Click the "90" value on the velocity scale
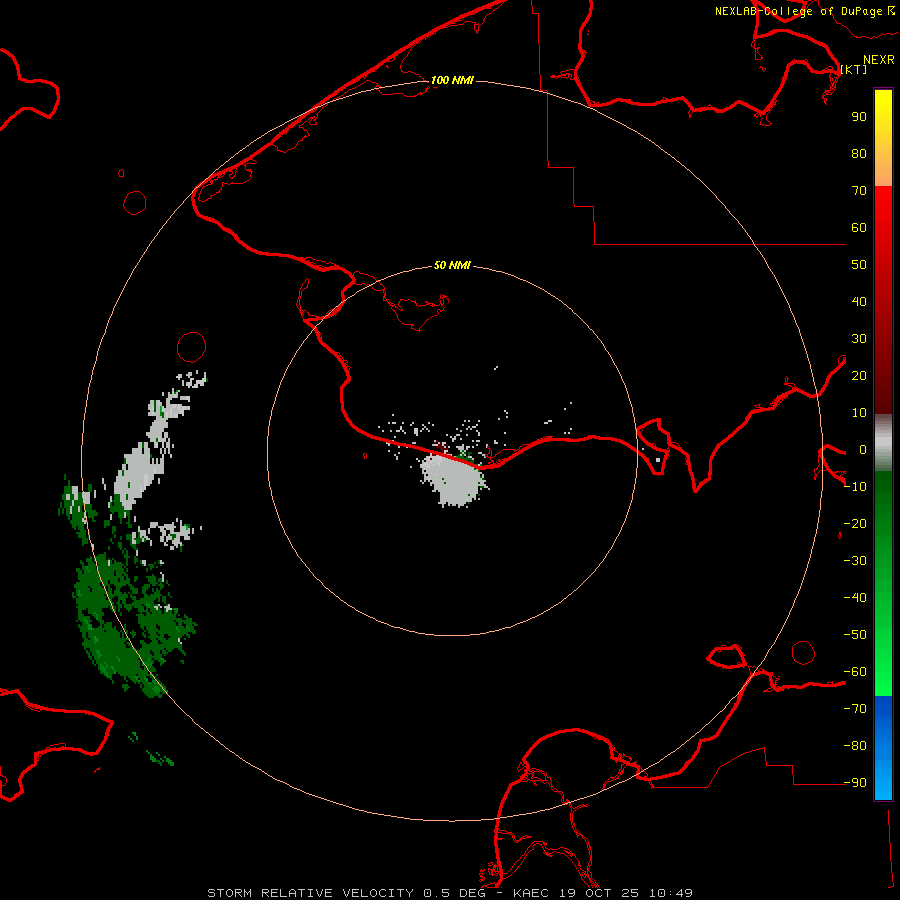The image size is (900, 900). click(x=859, y=117)
